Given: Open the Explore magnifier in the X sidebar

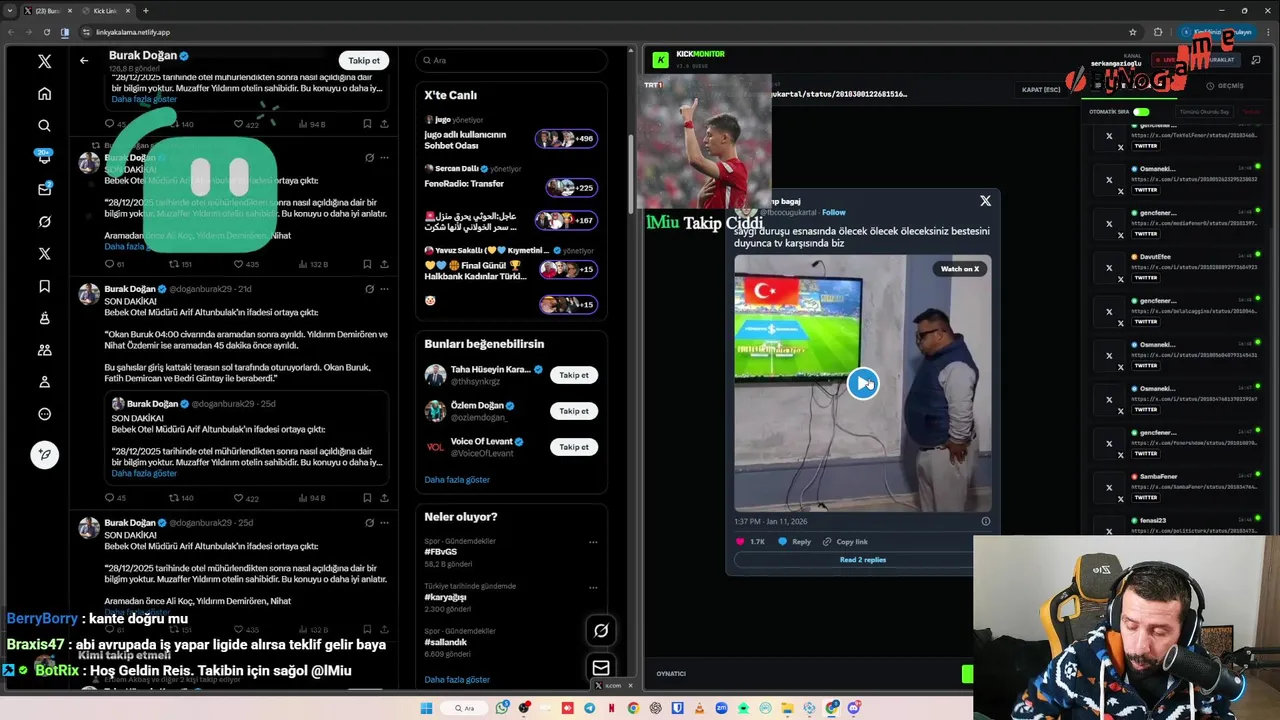Looking at the screenshot, I should click(x=44, y=125).
